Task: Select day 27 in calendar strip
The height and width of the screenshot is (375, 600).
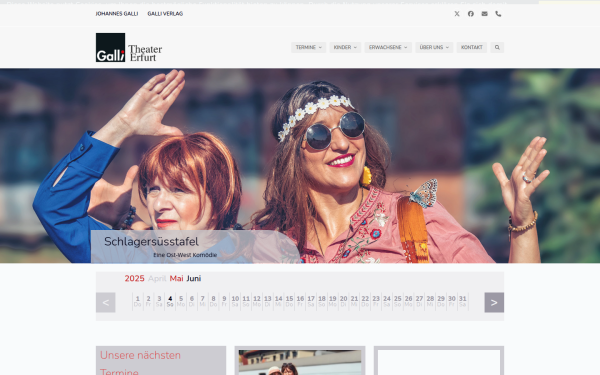Action: (419, 301)
